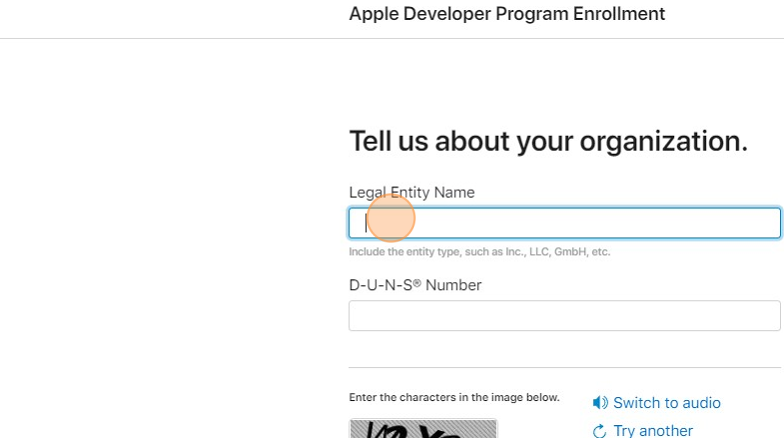Click the Legal Entity Name label

[412, 192]
